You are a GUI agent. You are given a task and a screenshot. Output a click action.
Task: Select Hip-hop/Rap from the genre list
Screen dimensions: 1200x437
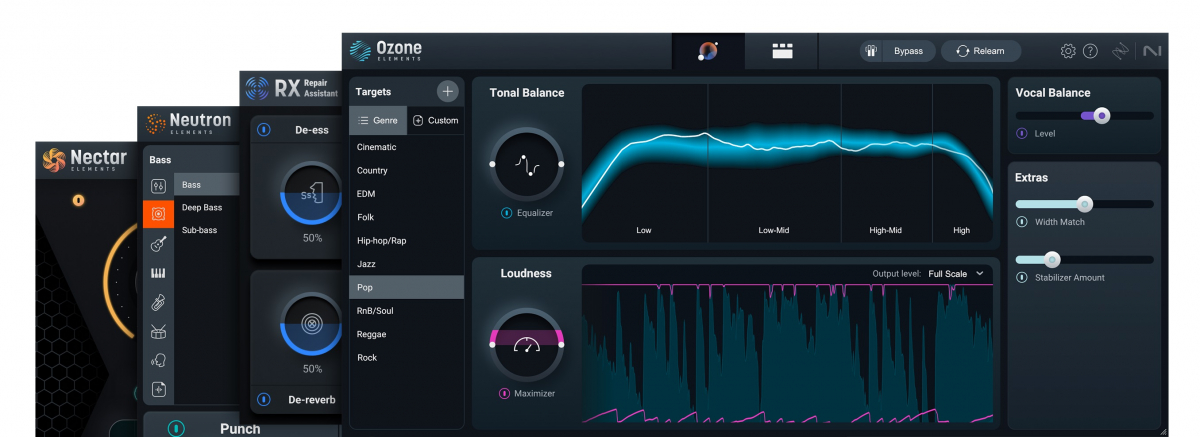(x=382, y=241)
